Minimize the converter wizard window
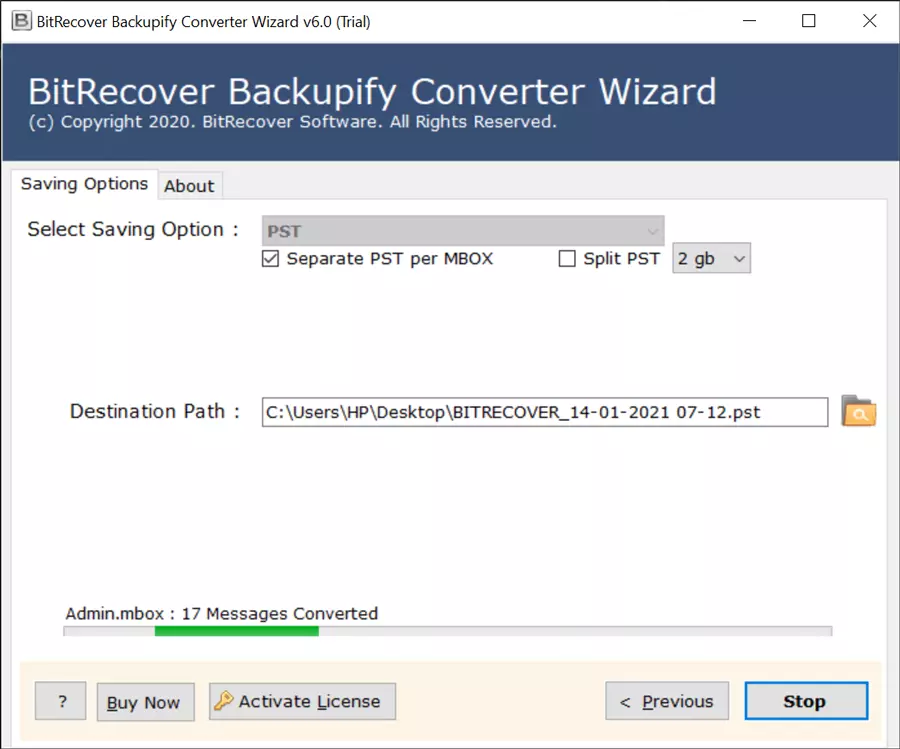Screen dimensions: 900x749 pyautogui.click(x=749, y=21)
